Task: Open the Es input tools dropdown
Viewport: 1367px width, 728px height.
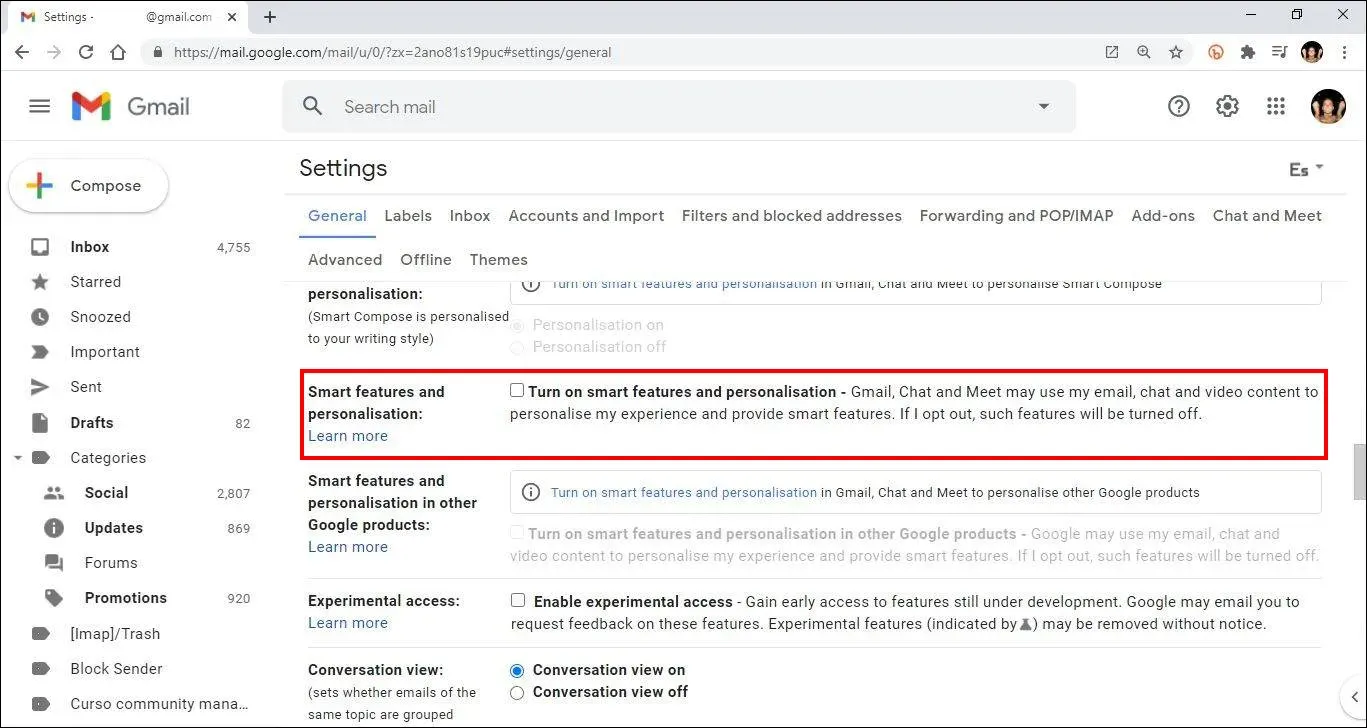Action: click(1306, 169)
